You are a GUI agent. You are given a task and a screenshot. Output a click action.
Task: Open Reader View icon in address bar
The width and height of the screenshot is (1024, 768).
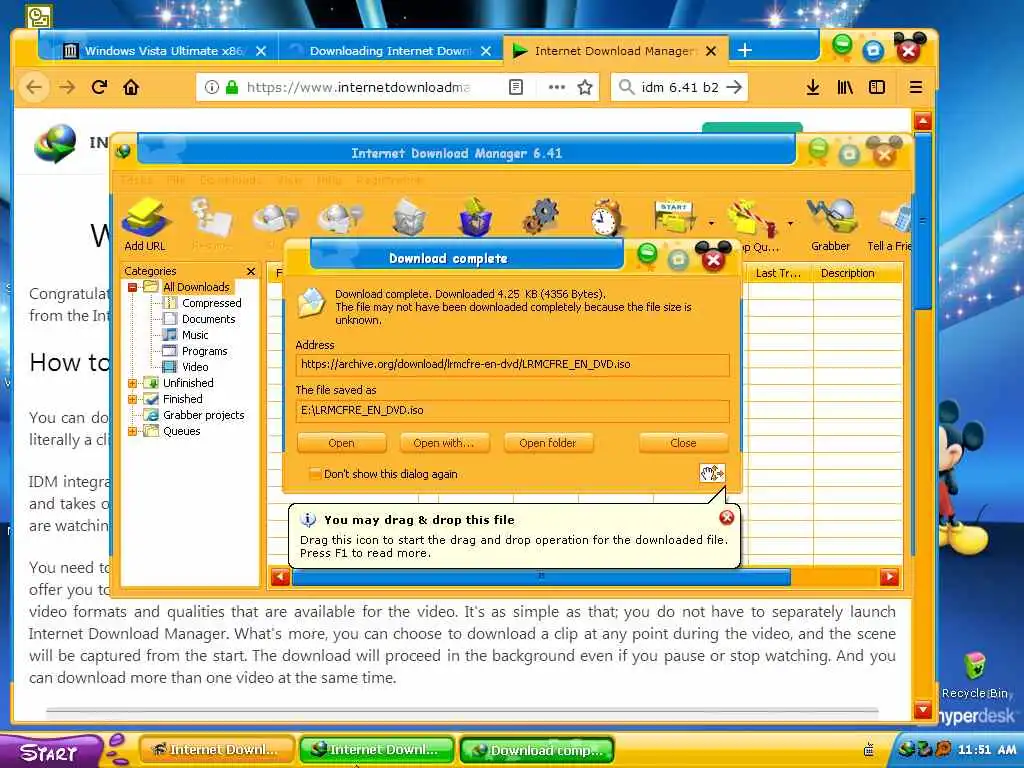(516, 87)
